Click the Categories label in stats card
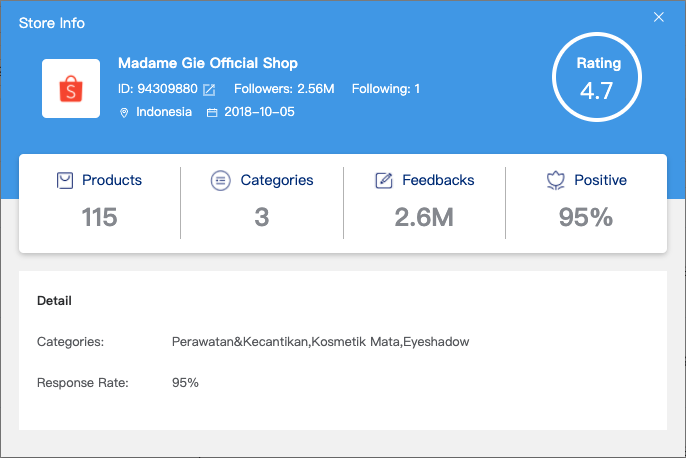The width and height of the screenshot is (686, 458). coord(277,180)
